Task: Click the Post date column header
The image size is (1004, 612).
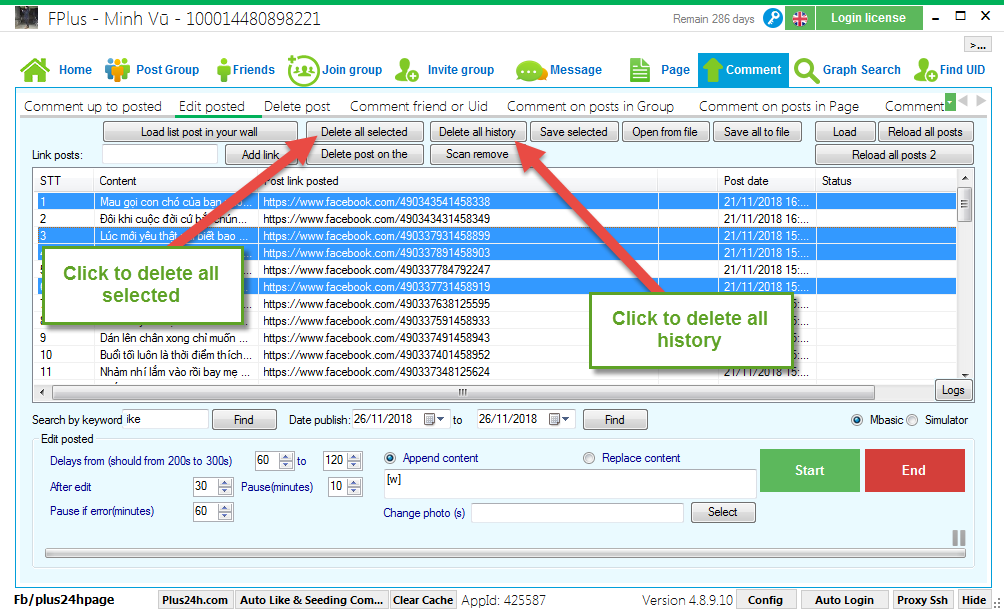Action: [767, 181]
